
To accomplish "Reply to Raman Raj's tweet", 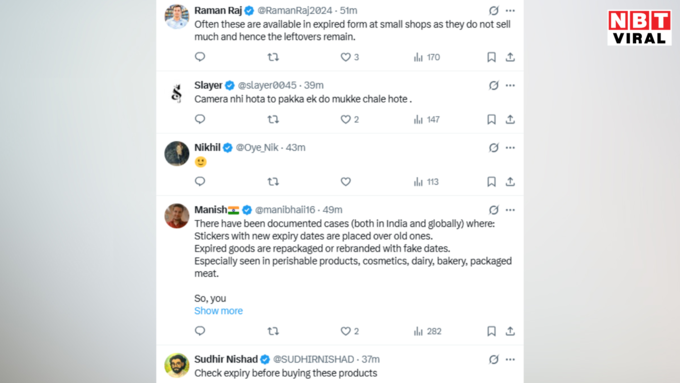I will [x=200, y=57].
